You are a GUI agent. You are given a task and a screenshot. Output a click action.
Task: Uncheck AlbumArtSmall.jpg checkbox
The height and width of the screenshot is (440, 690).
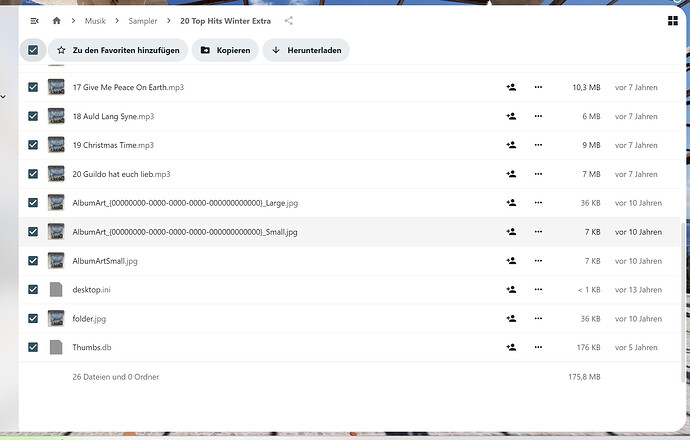click(x=33, y=260)
